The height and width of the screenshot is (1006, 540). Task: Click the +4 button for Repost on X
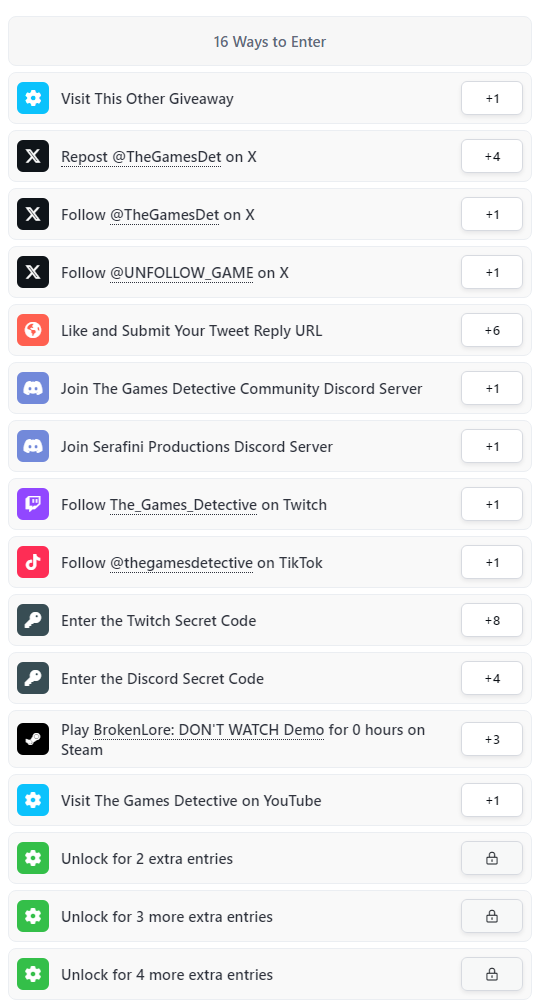point(492,157)
